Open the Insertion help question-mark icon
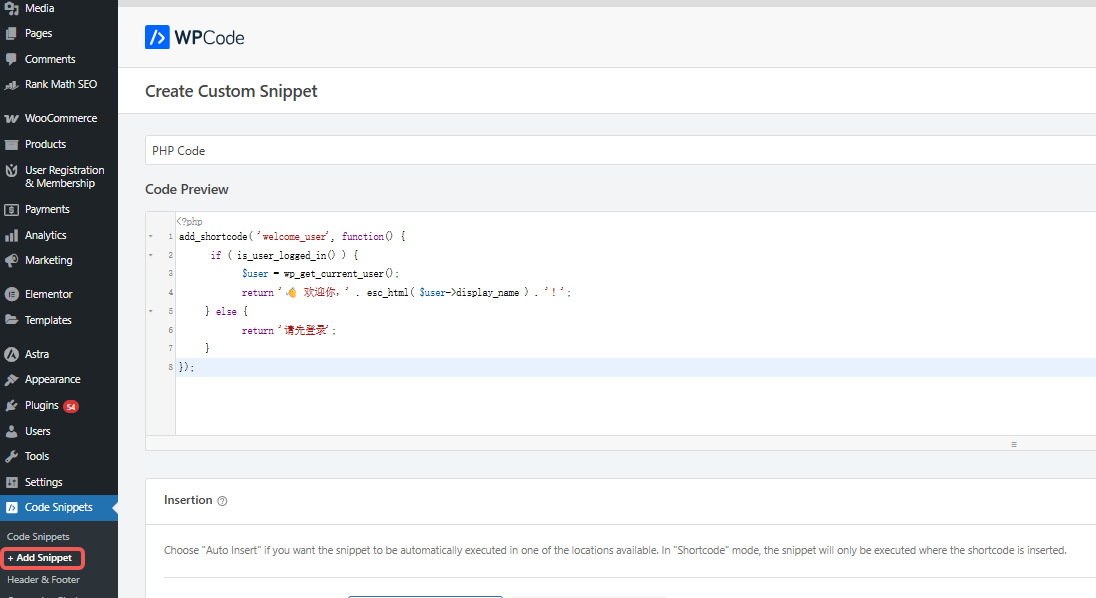This screenshot has width=1096, height=598. 222,501
